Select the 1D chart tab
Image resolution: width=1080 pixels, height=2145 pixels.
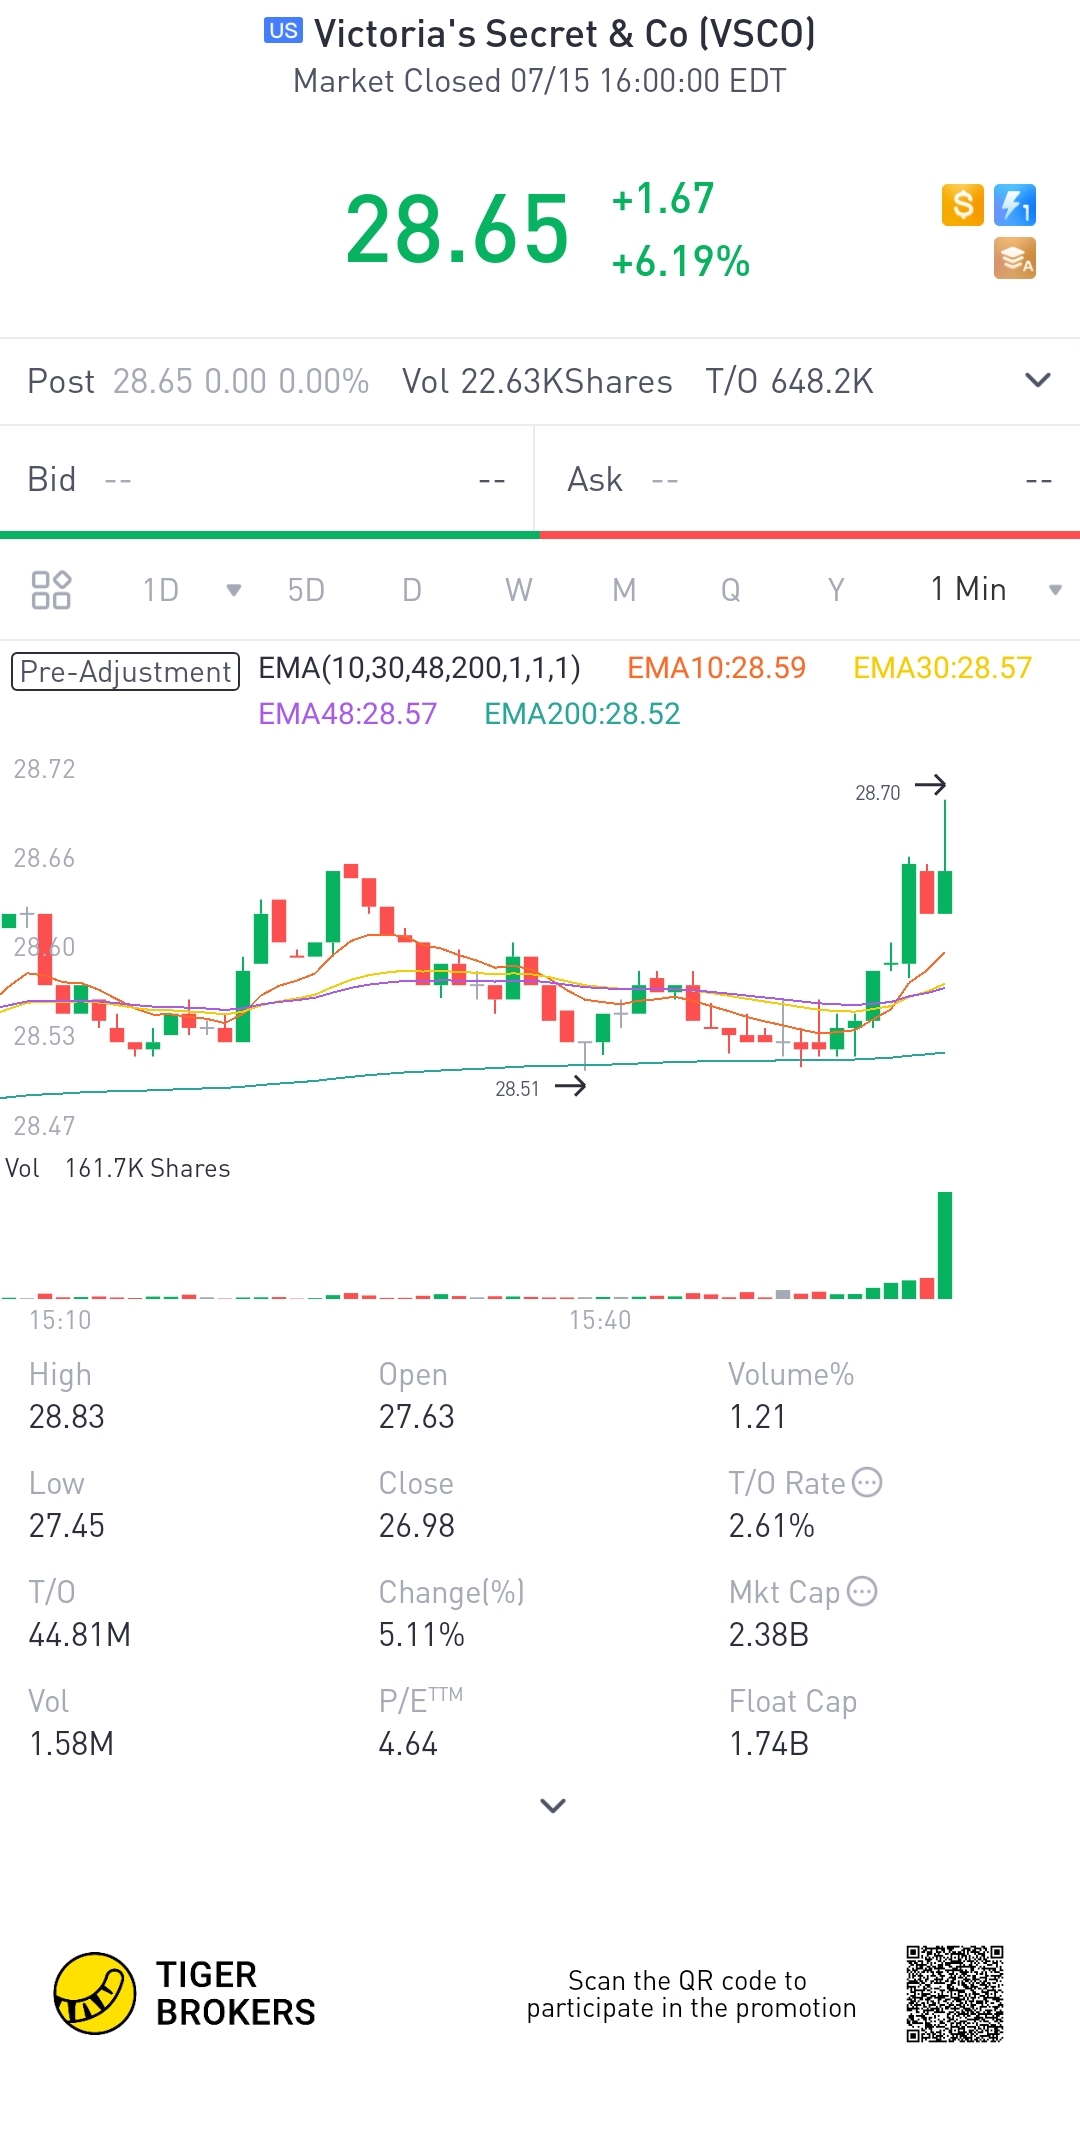pos(160,590)
